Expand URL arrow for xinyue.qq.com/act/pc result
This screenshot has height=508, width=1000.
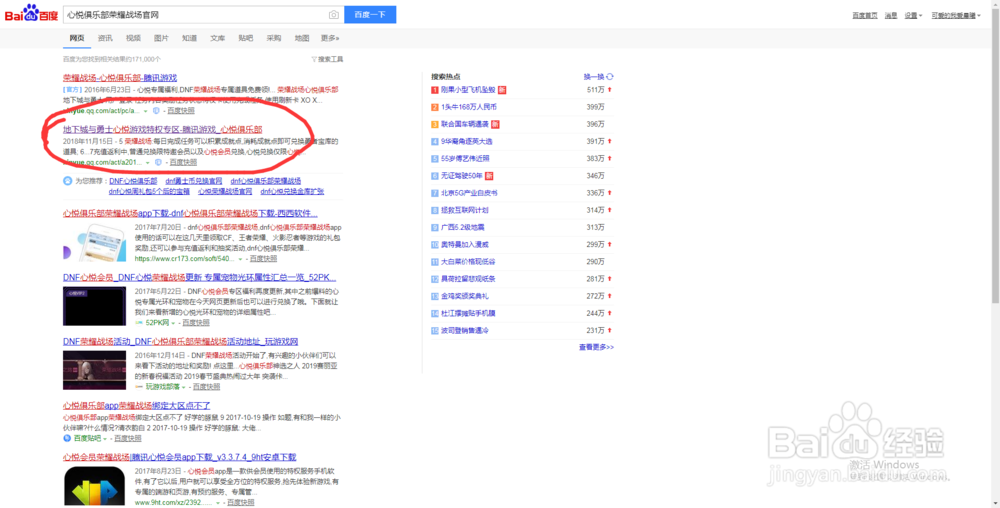coord(145,111)
